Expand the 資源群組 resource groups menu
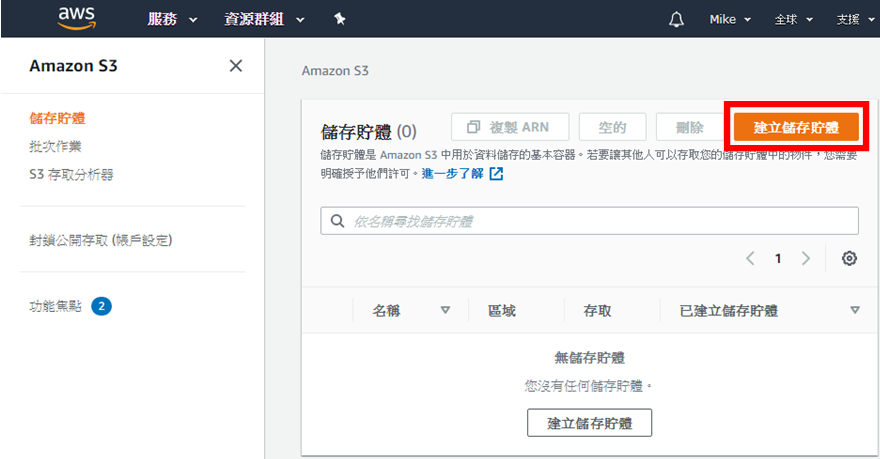Viewport: 880px width, 459px height. [264, 20]
